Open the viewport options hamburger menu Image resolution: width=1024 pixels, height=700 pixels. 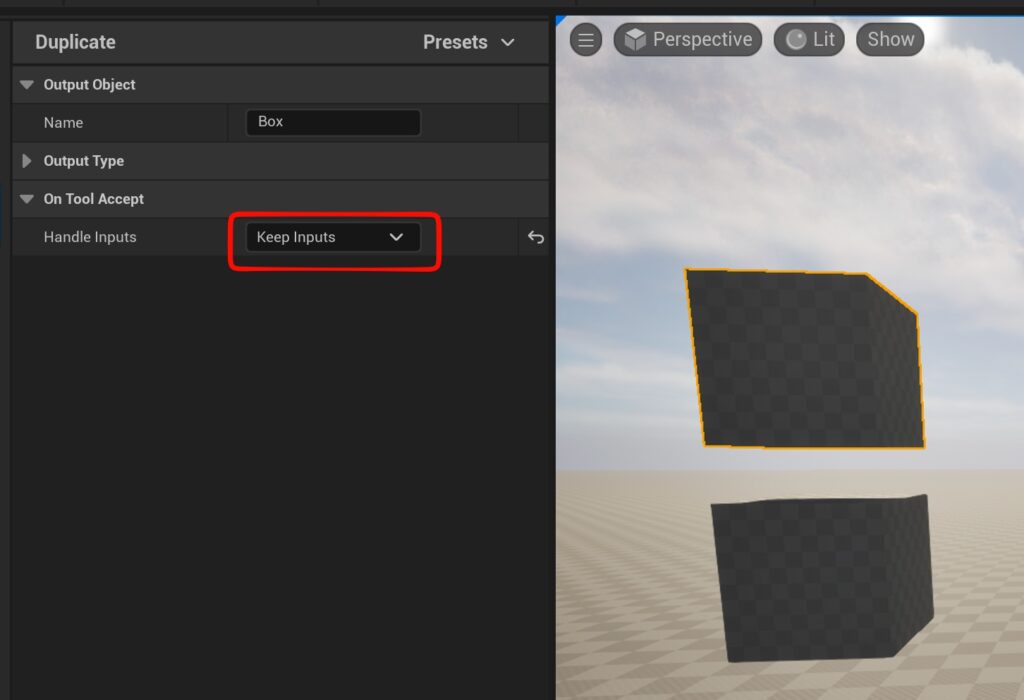[586, 40]
